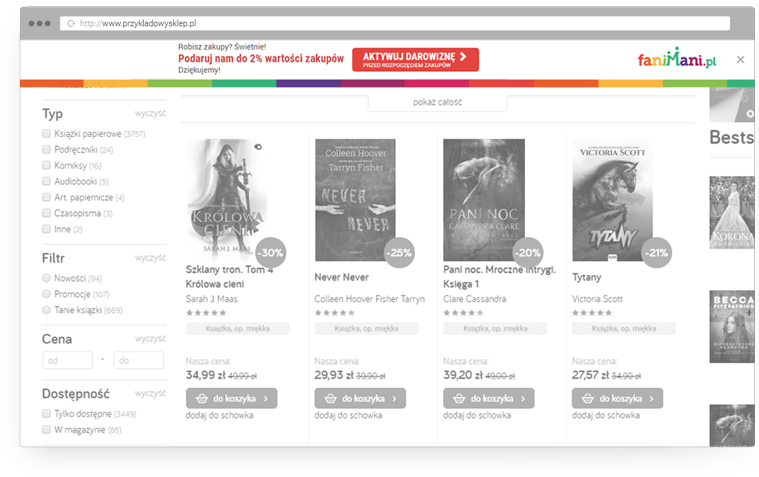Click the price 'od' input field
Screen dimensions: 759x477
[67, 360]
